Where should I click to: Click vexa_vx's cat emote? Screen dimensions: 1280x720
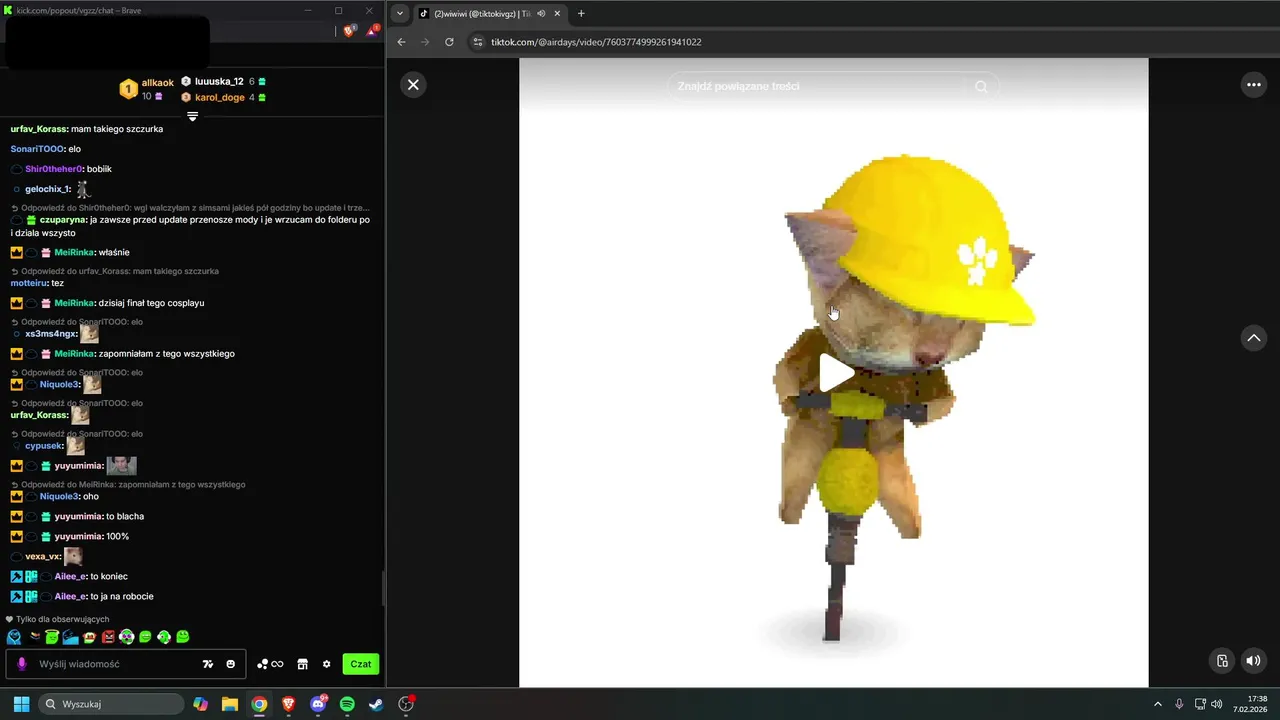[73, 556]
